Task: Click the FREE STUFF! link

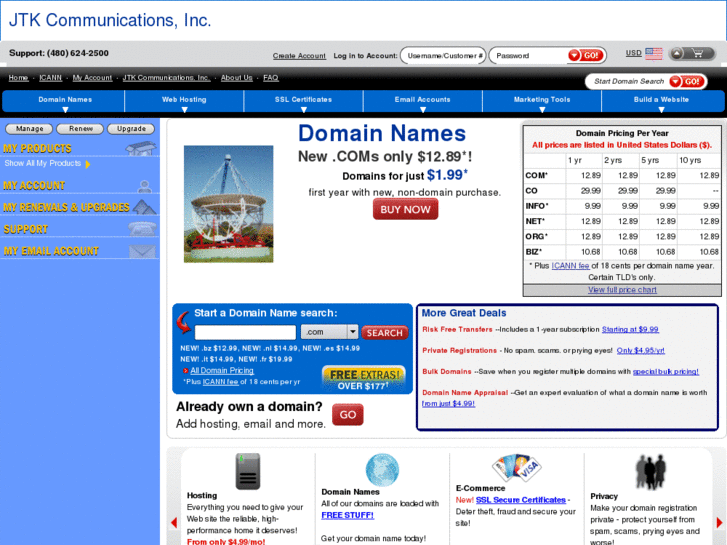Action: click(347, 515)
